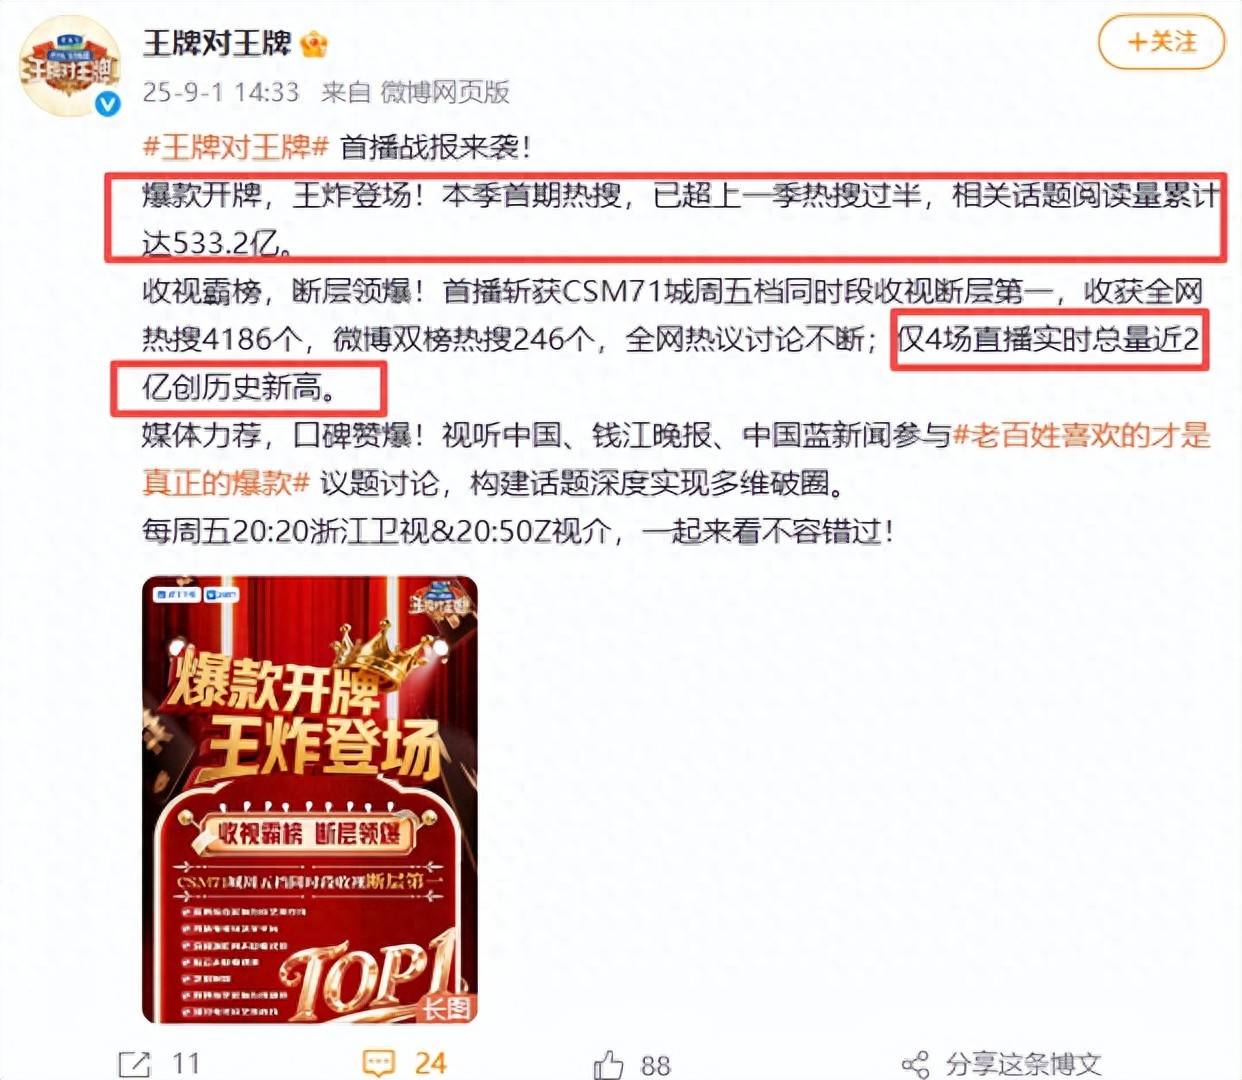Open the 王牌对王牌 profile avatar

70,67
